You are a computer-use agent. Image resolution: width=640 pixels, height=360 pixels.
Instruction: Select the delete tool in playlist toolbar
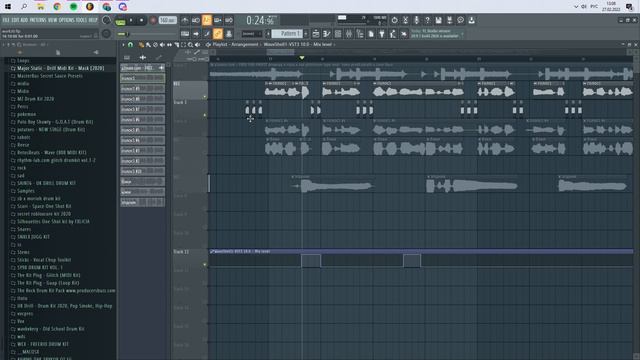[155, 44]
